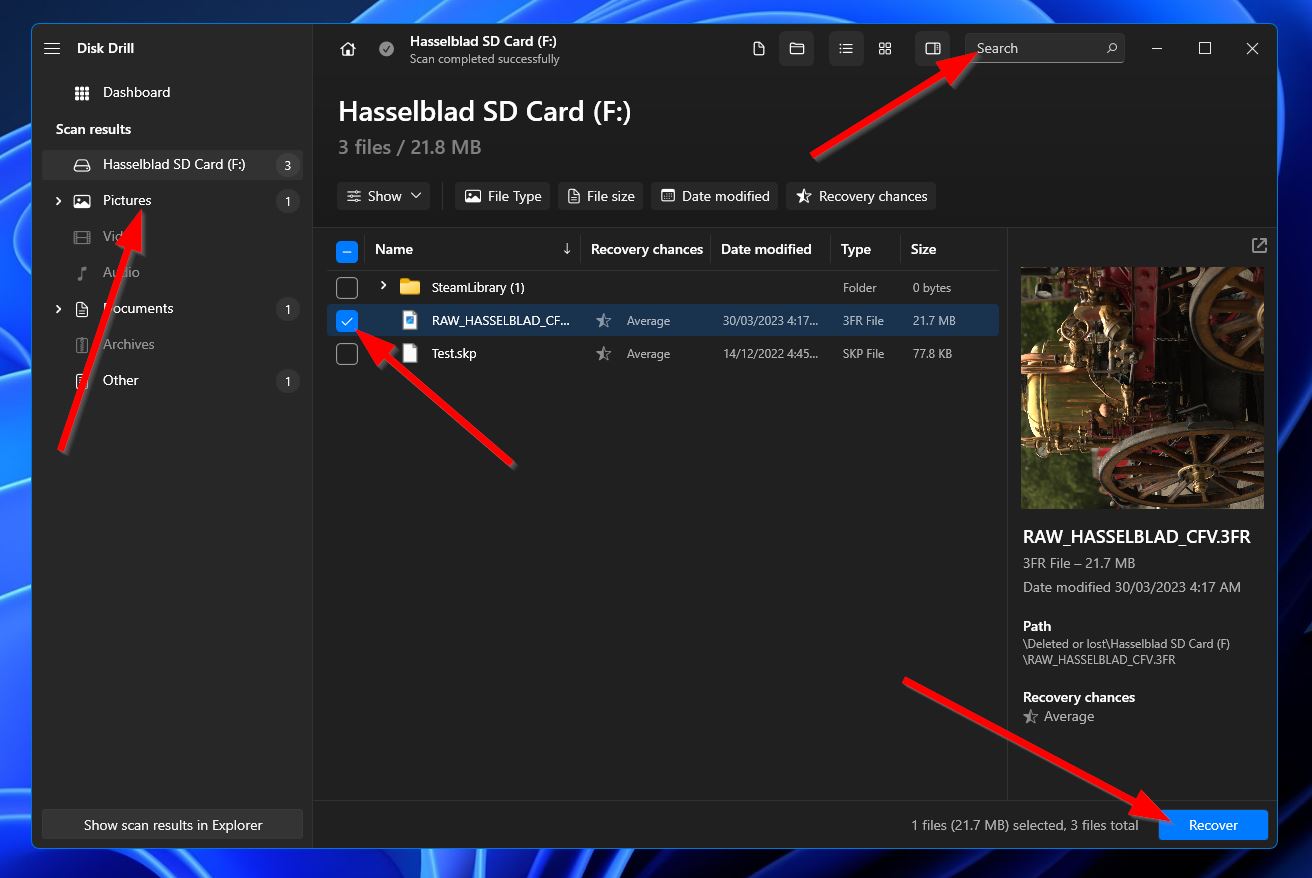Pop out the preview in new window
The height and width of the screenshot is (878, 1312).
[x=1259, y=246]
